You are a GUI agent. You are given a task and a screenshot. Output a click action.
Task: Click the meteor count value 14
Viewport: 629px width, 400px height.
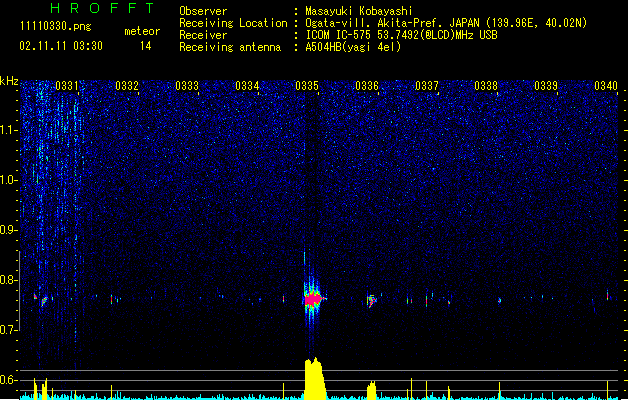pyautogui.click(x=145, y=46)
